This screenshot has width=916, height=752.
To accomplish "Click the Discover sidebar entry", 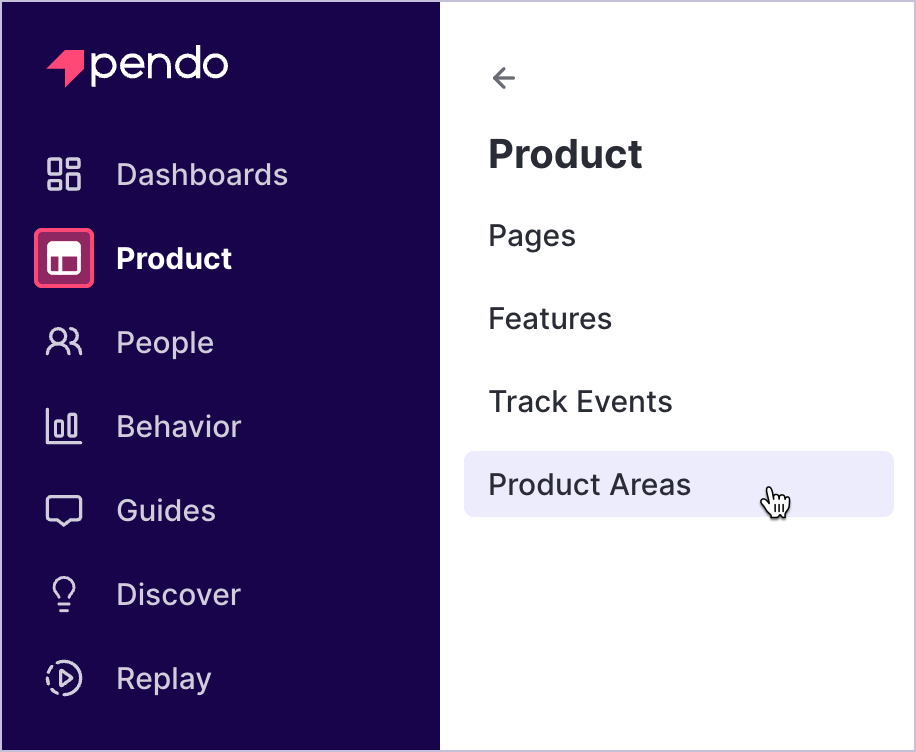I will 178,594.
